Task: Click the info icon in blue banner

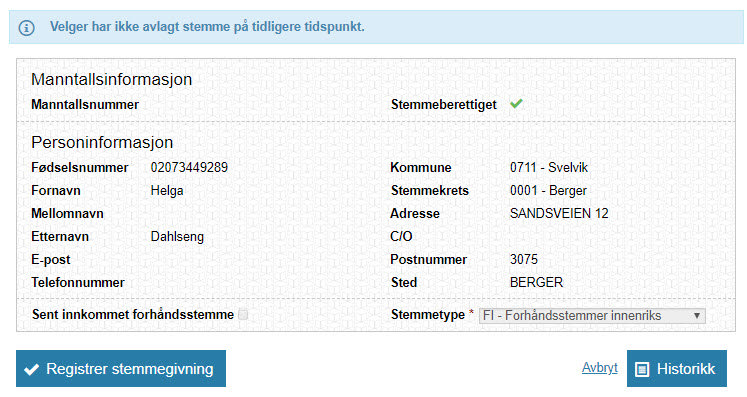Action: click(26, 28)
